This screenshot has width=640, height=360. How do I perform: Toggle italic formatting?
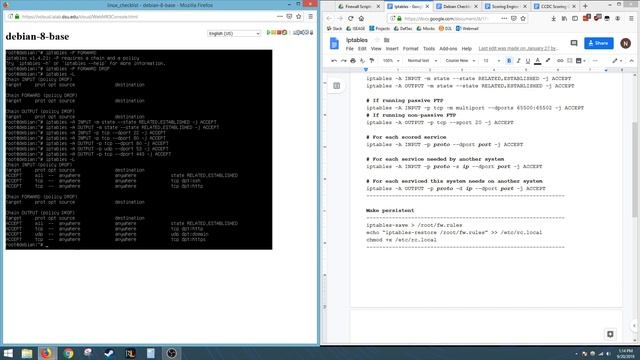coord(518,61)
